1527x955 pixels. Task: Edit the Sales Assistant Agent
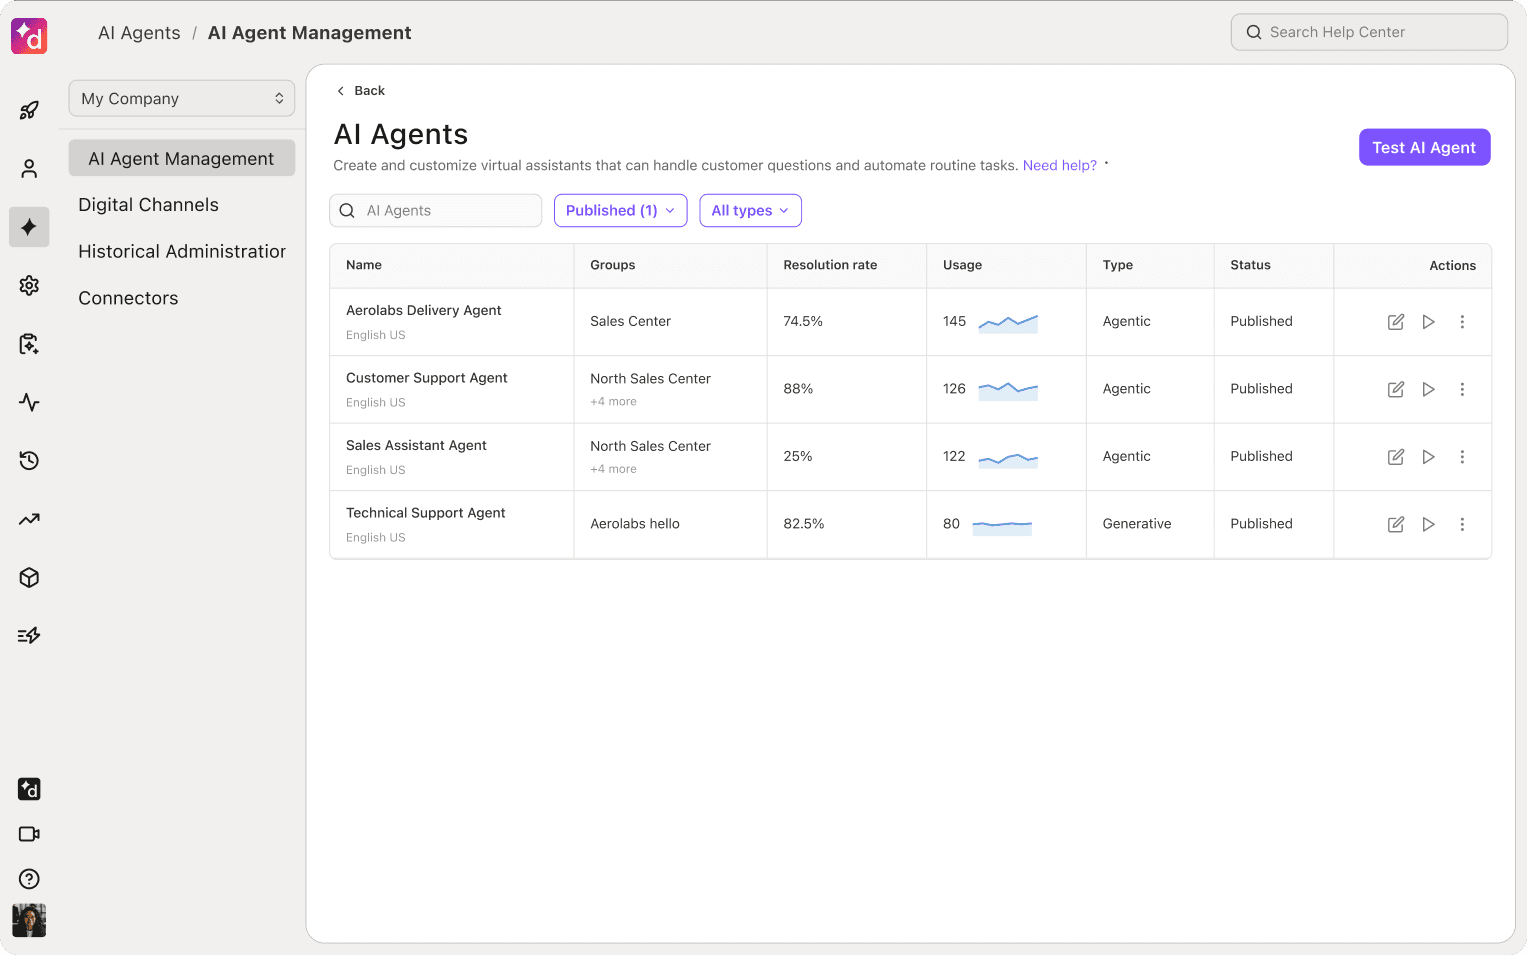tap(1396, 457)
